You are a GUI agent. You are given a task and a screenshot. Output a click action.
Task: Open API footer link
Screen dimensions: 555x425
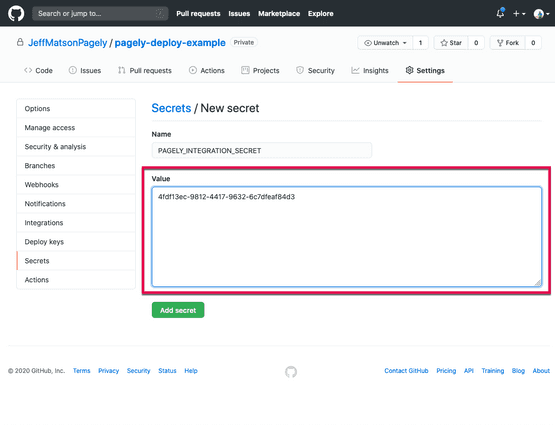469,371
